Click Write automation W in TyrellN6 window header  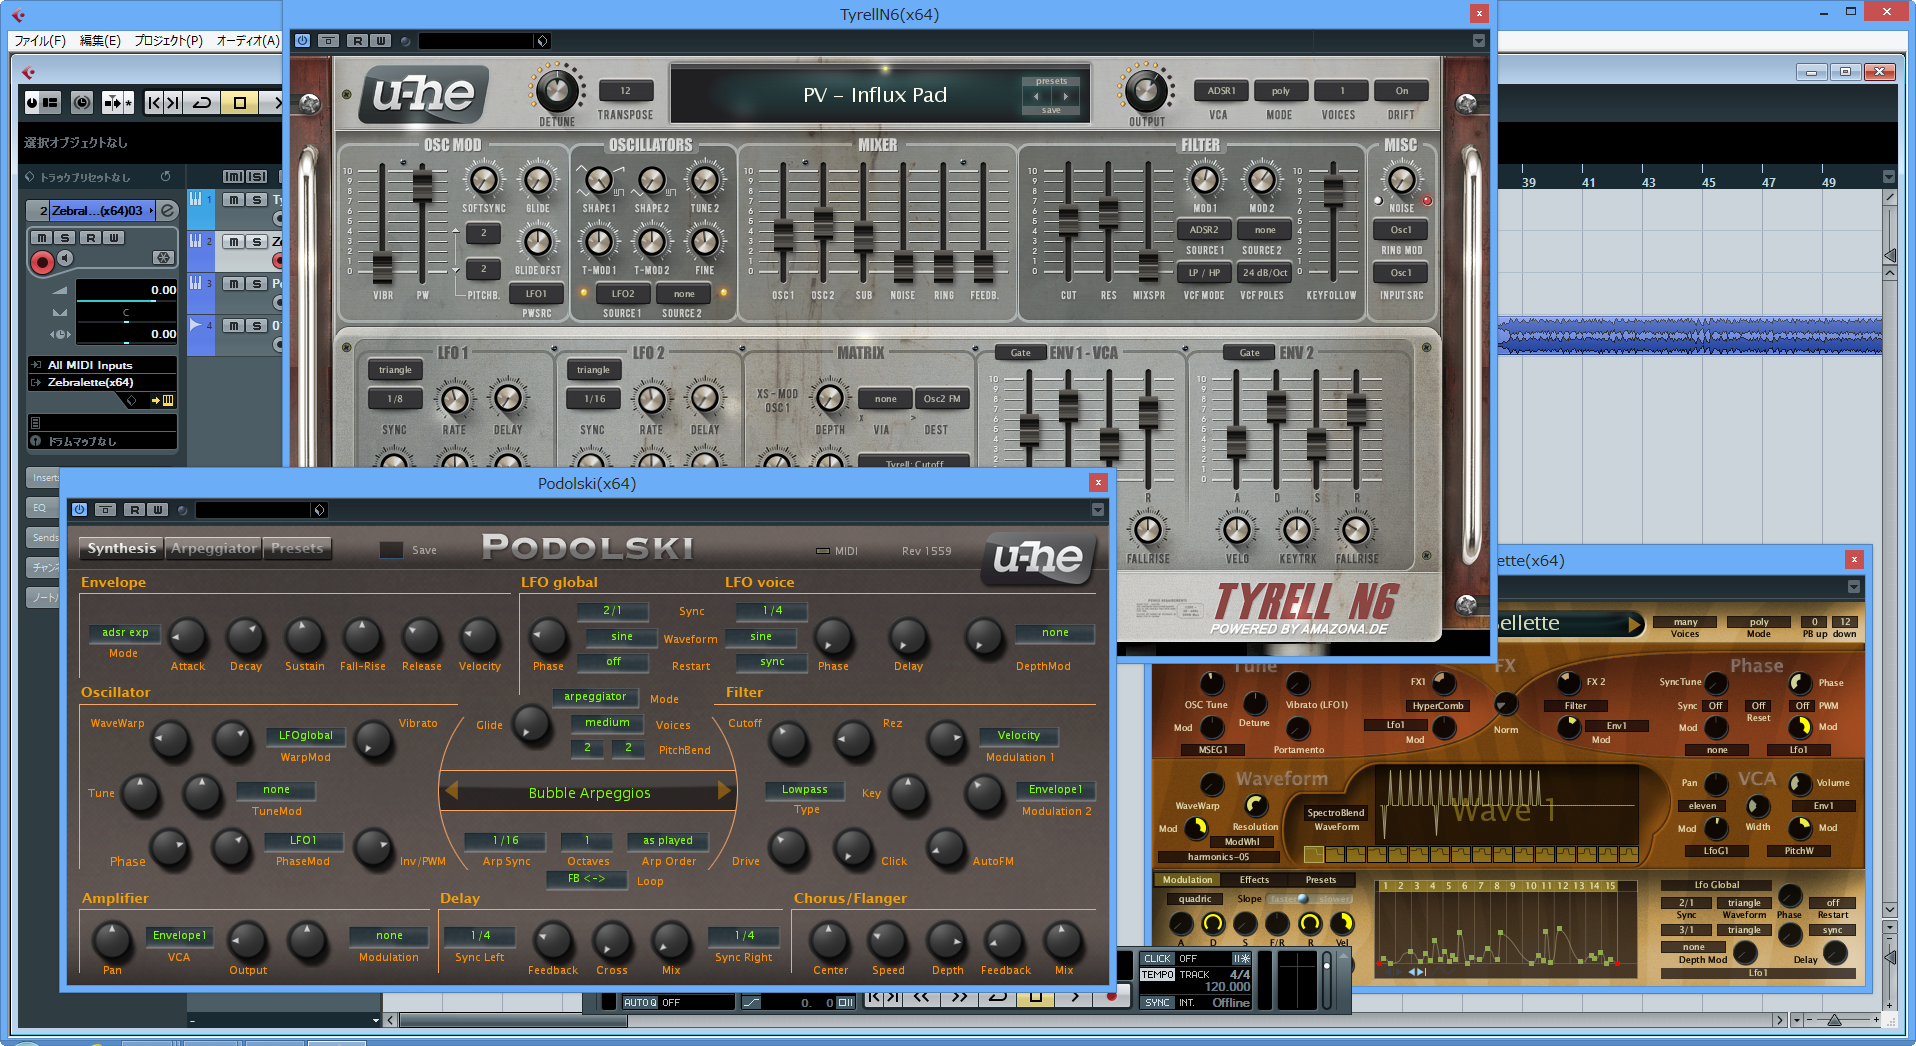coord(380,41)
